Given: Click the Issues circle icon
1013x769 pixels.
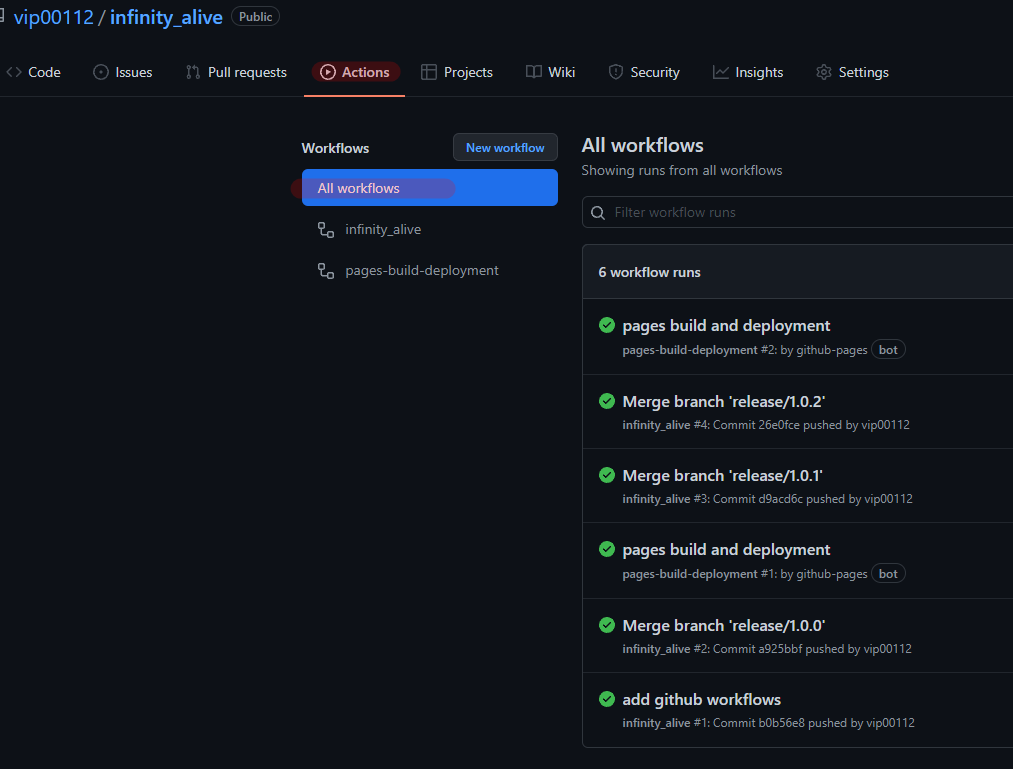Looking at the screenshot, I should click(101, 72).
